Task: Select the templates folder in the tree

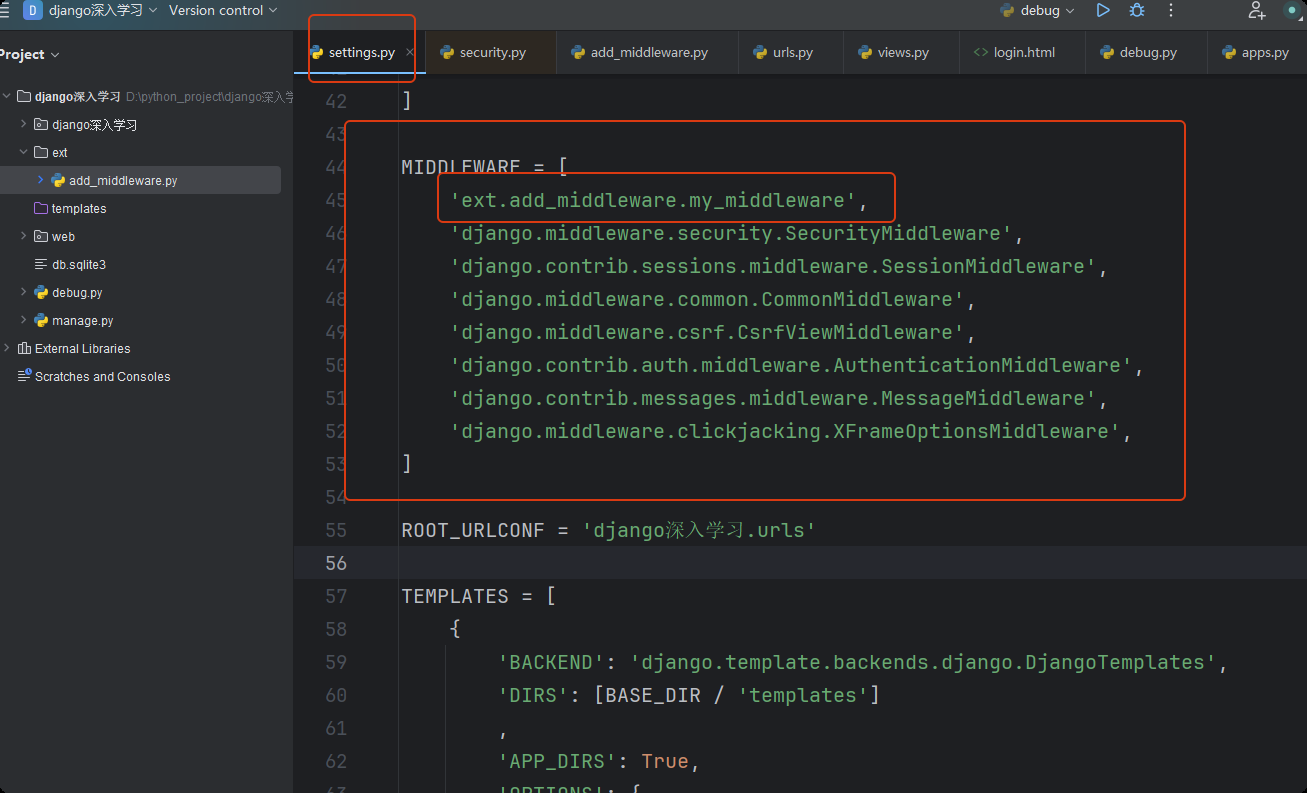Action: pos(79,209)
